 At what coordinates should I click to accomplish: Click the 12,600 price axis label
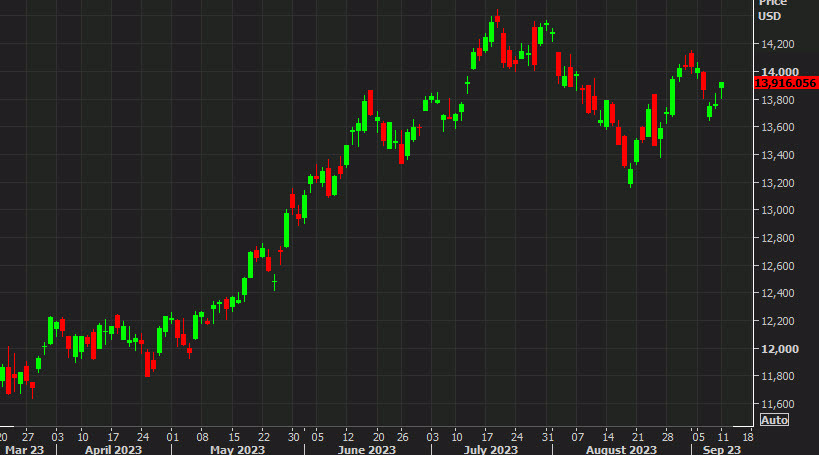(778, 266)
